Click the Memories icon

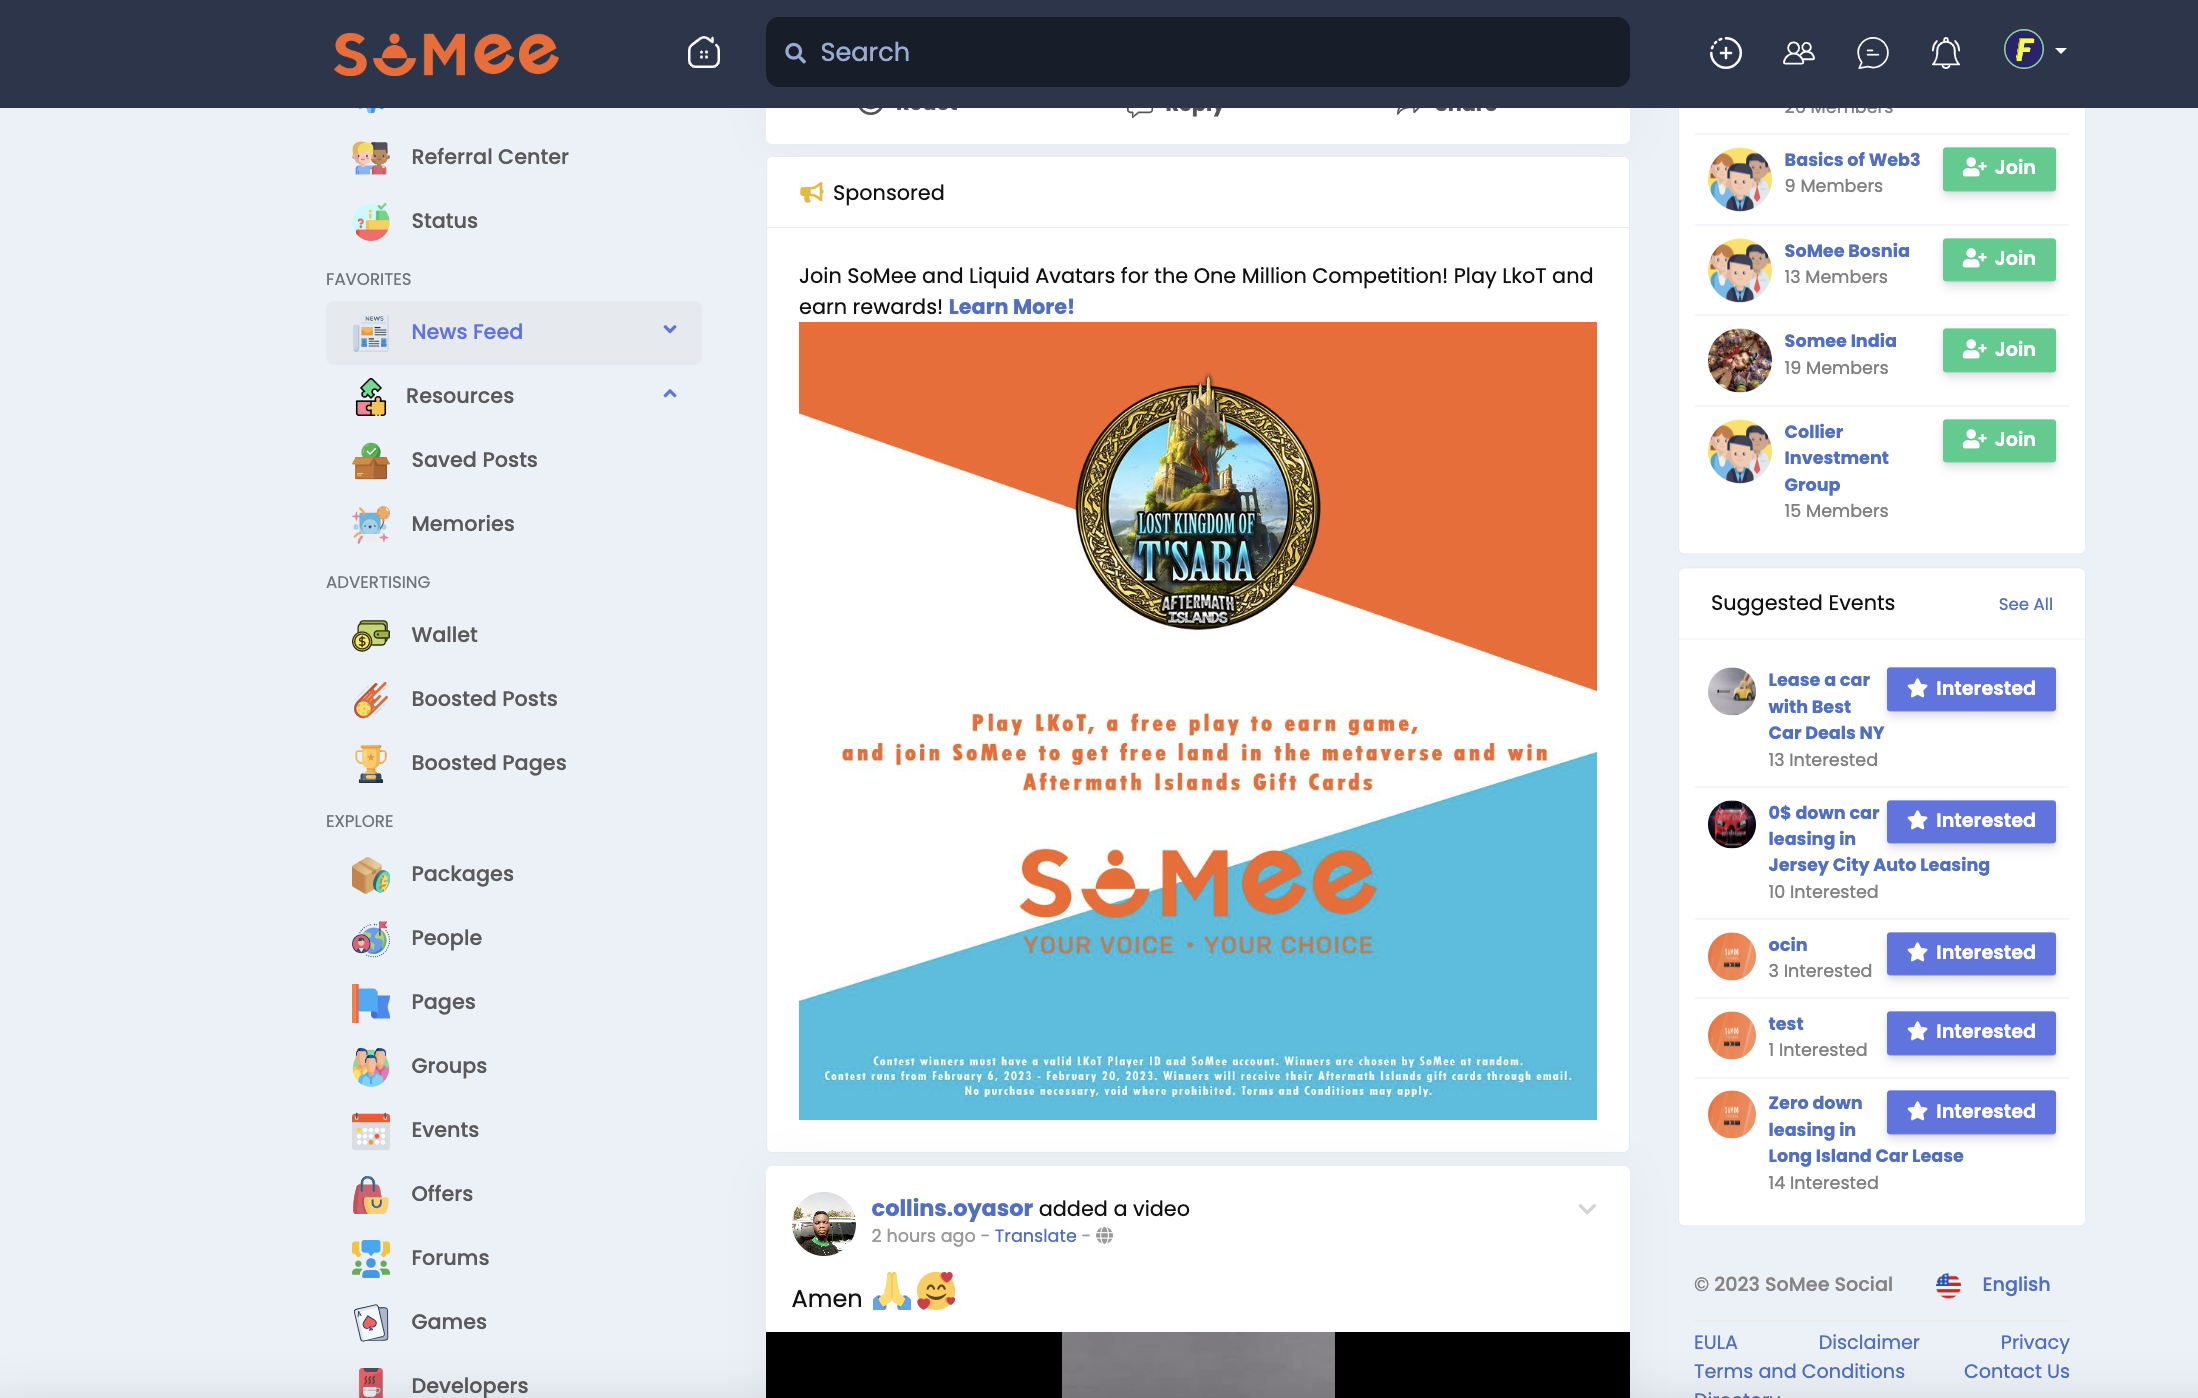(x=371, y=524)
